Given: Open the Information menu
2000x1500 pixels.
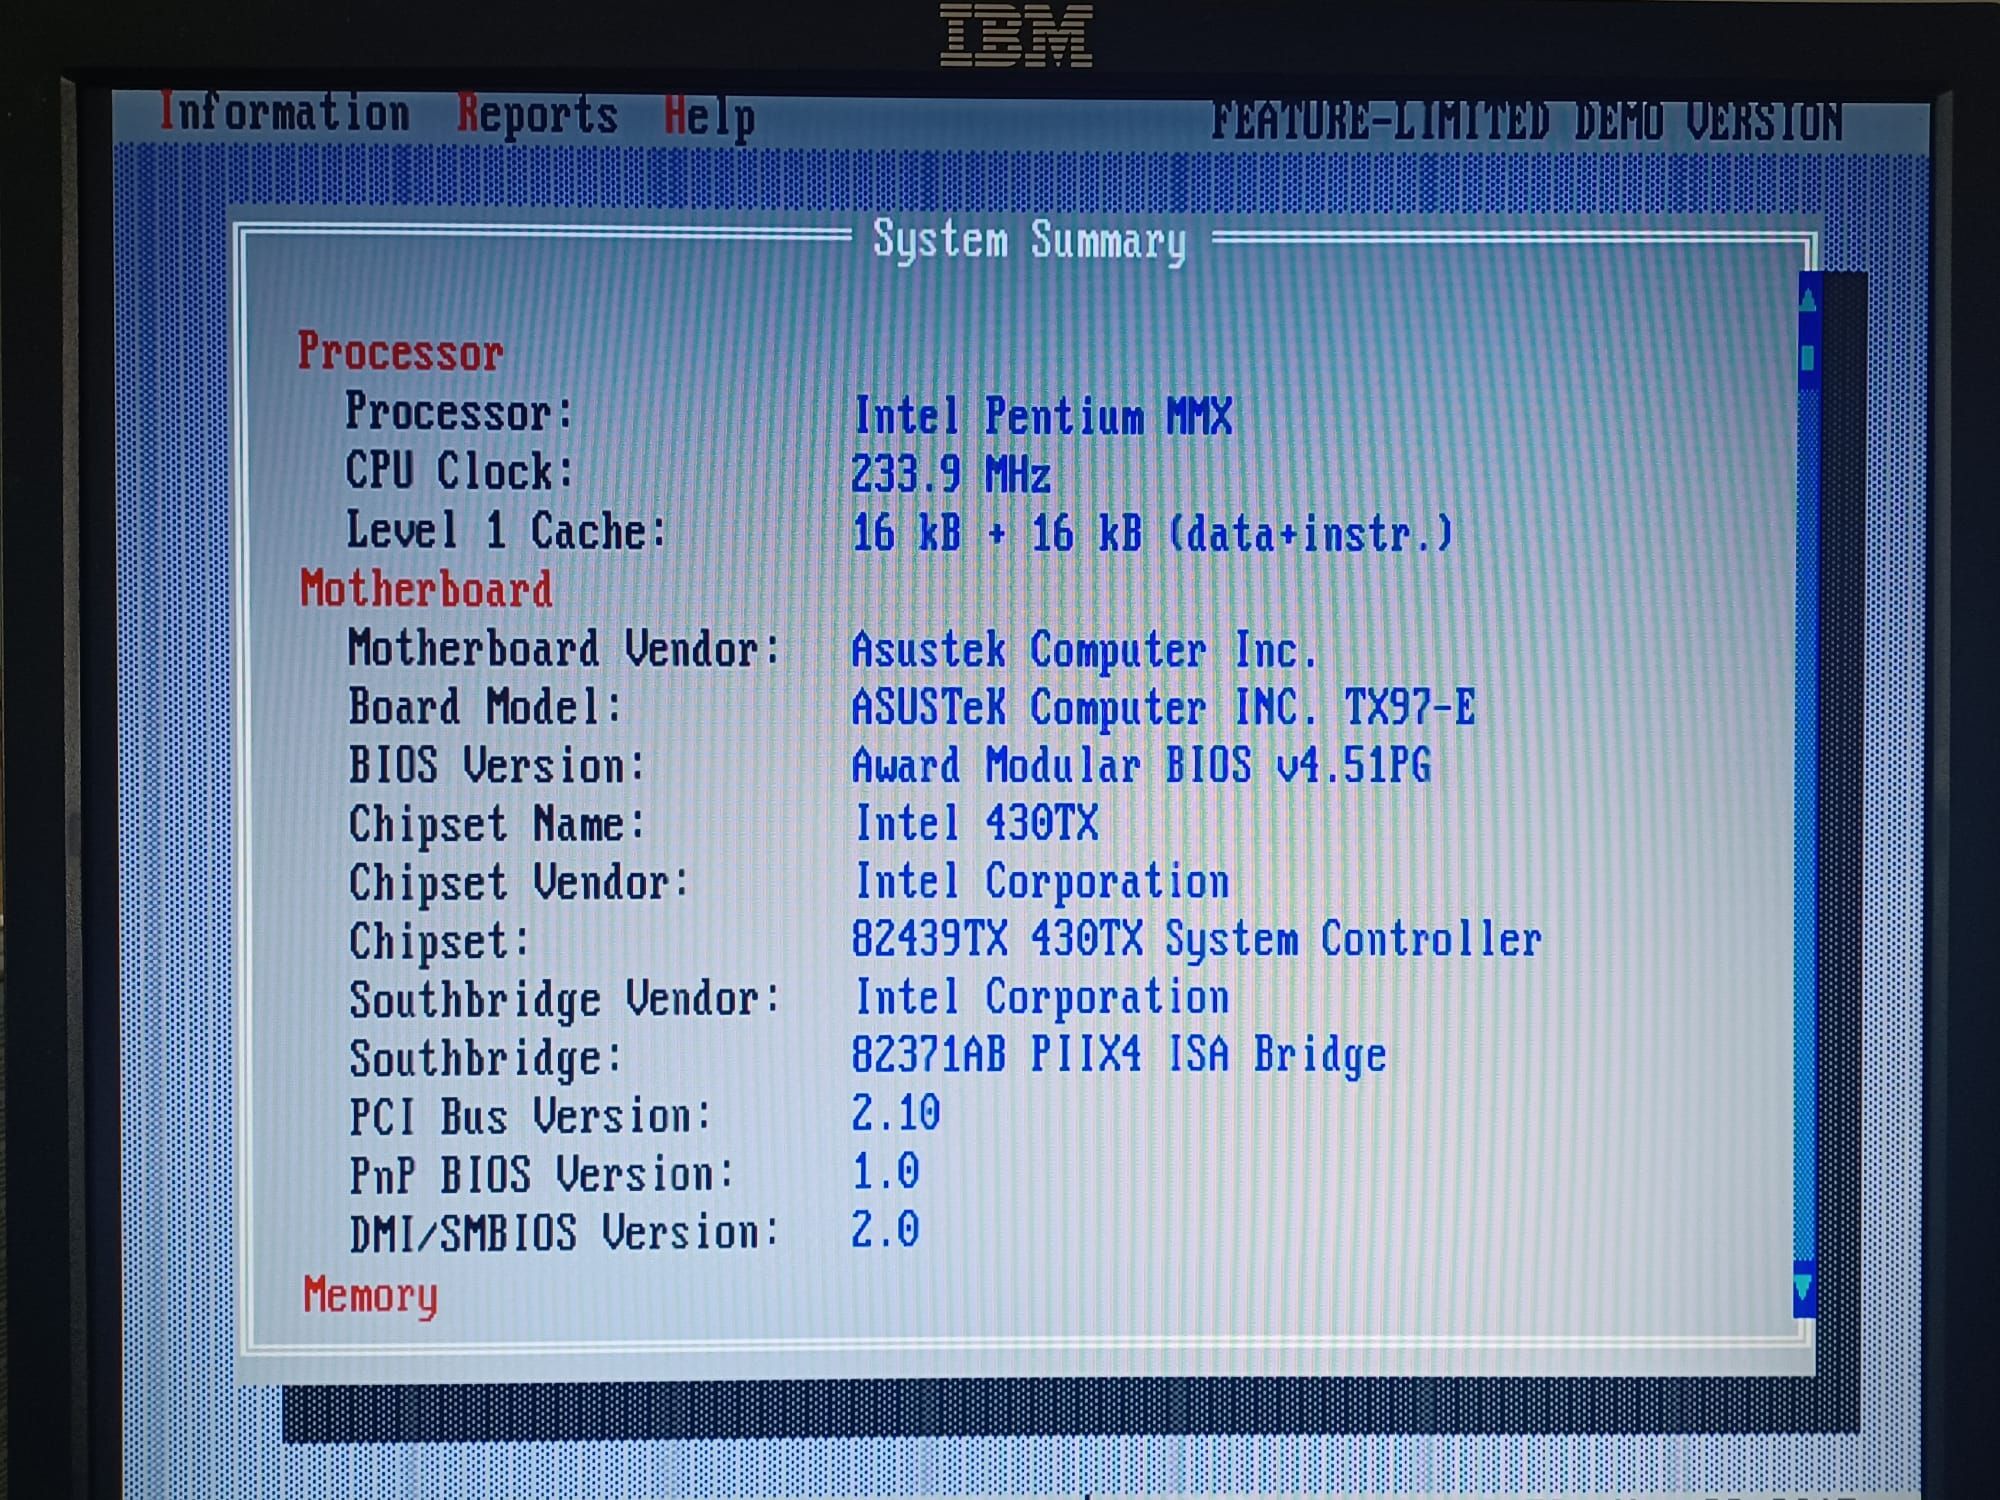Looking at the screenshot, I should point(285,113).
